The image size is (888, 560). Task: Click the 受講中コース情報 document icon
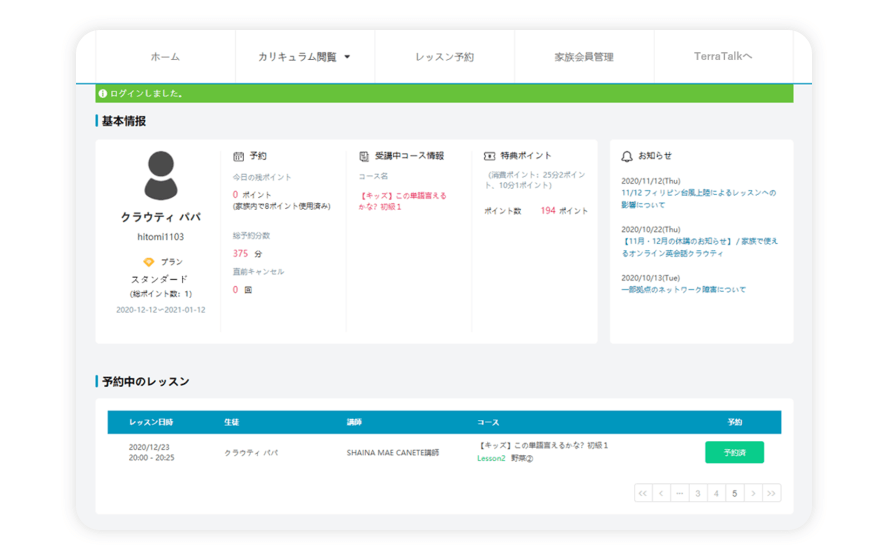point(364,157)
